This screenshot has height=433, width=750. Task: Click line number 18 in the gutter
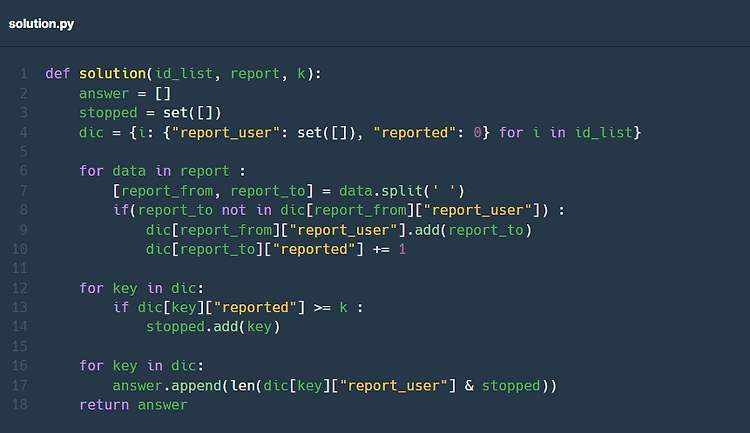(20, 405)
